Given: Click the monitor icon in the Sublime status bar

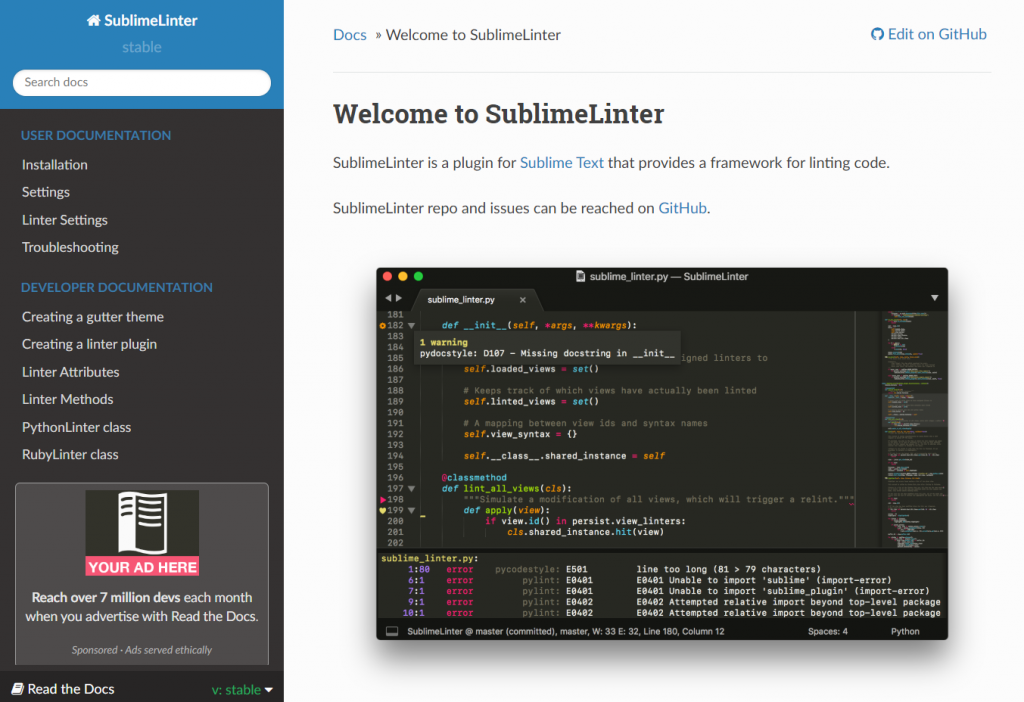Looking at the screenshot, I should (x=390, y=631).
